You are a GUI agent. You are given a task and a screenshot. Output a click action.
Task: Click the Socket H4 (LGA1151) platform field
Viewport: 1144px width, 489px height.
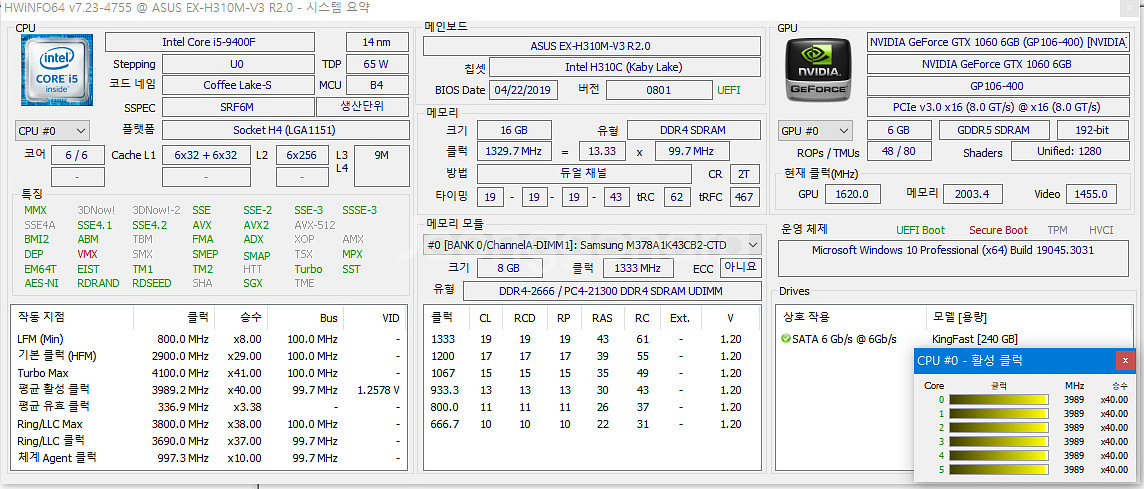point(285,131)
